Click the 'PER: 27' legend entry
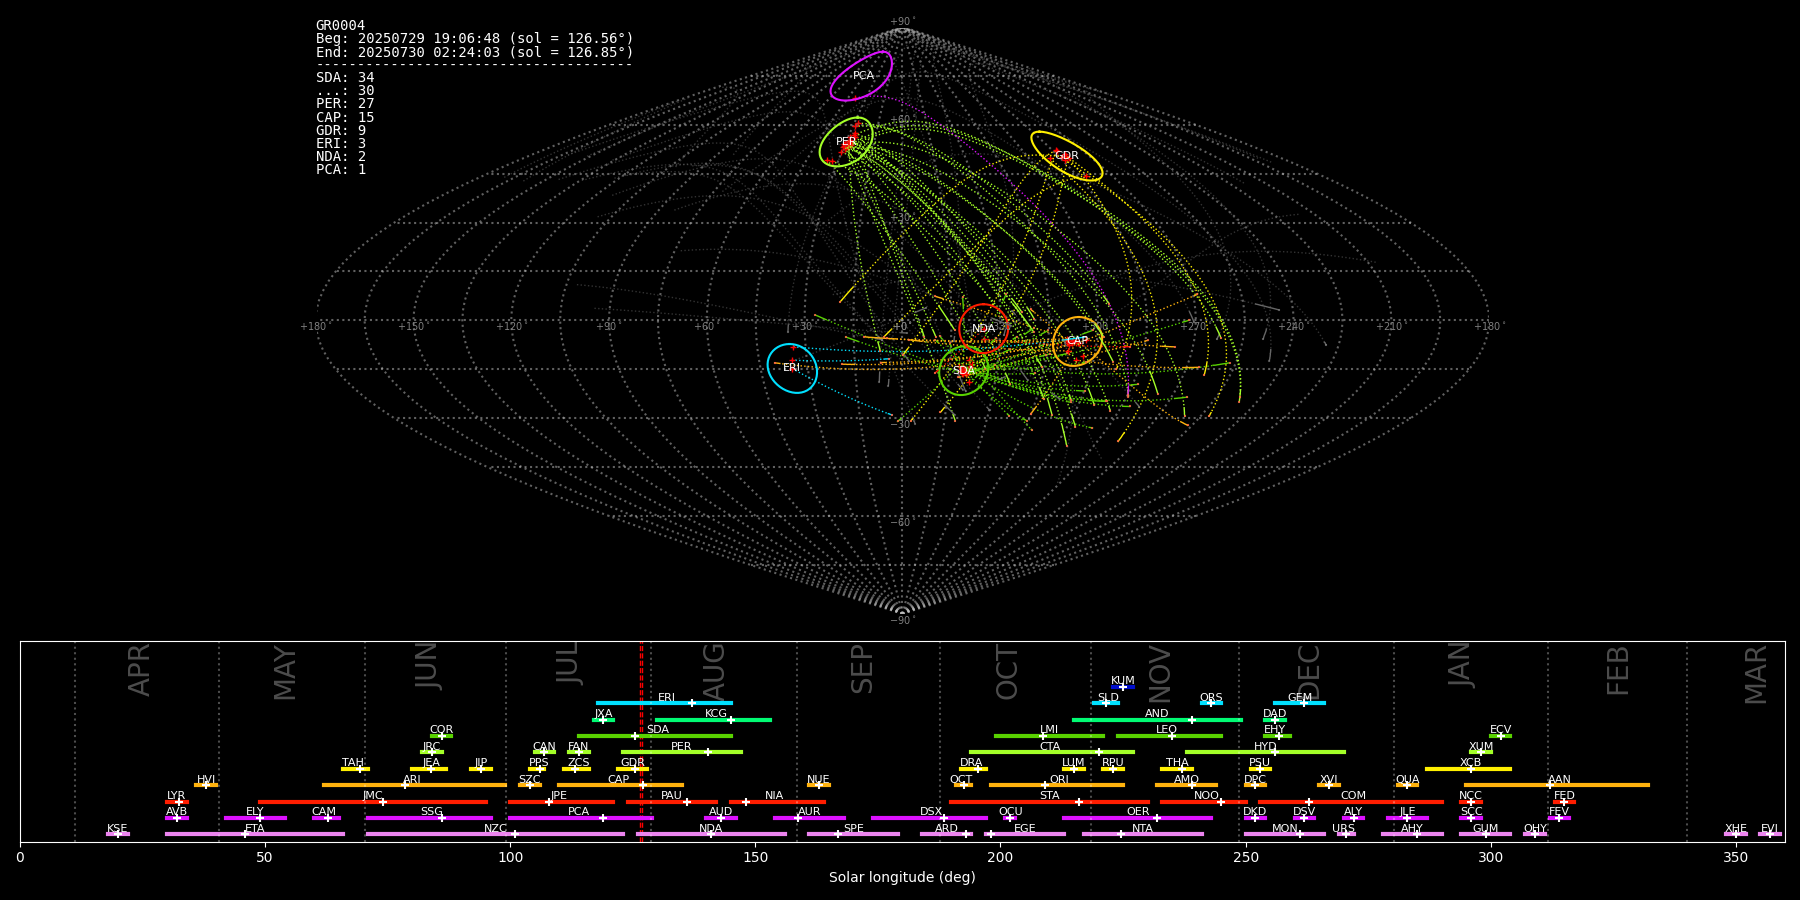 point(345,104)
